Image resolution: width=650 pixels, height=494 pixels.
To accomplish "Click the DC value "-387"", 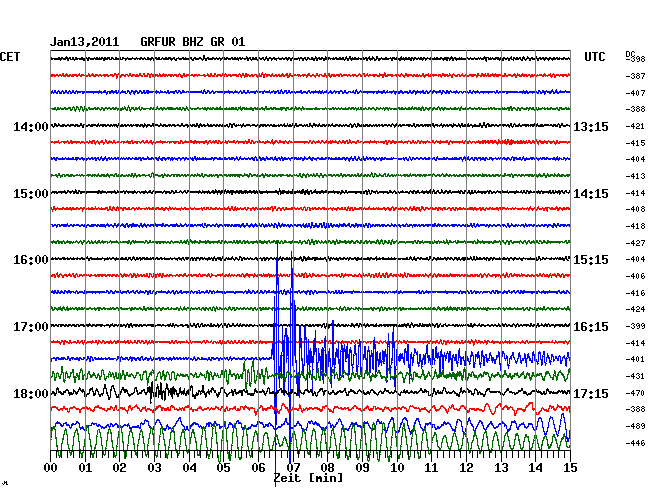I will tap(635, 76).
